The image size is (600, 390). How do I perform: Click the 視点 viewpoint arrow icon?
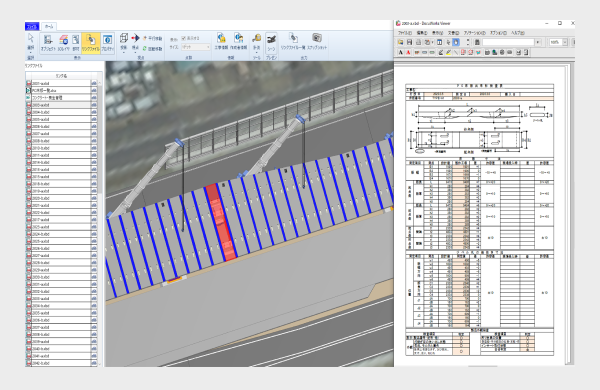(135, 38)
